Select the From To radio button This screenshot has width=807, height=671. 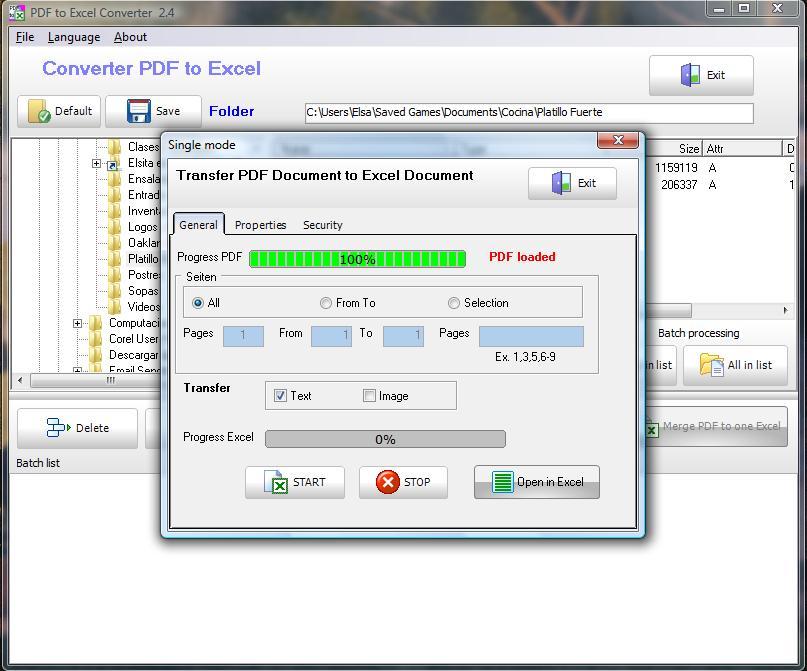pyautogui.click(x=325, y=303)
